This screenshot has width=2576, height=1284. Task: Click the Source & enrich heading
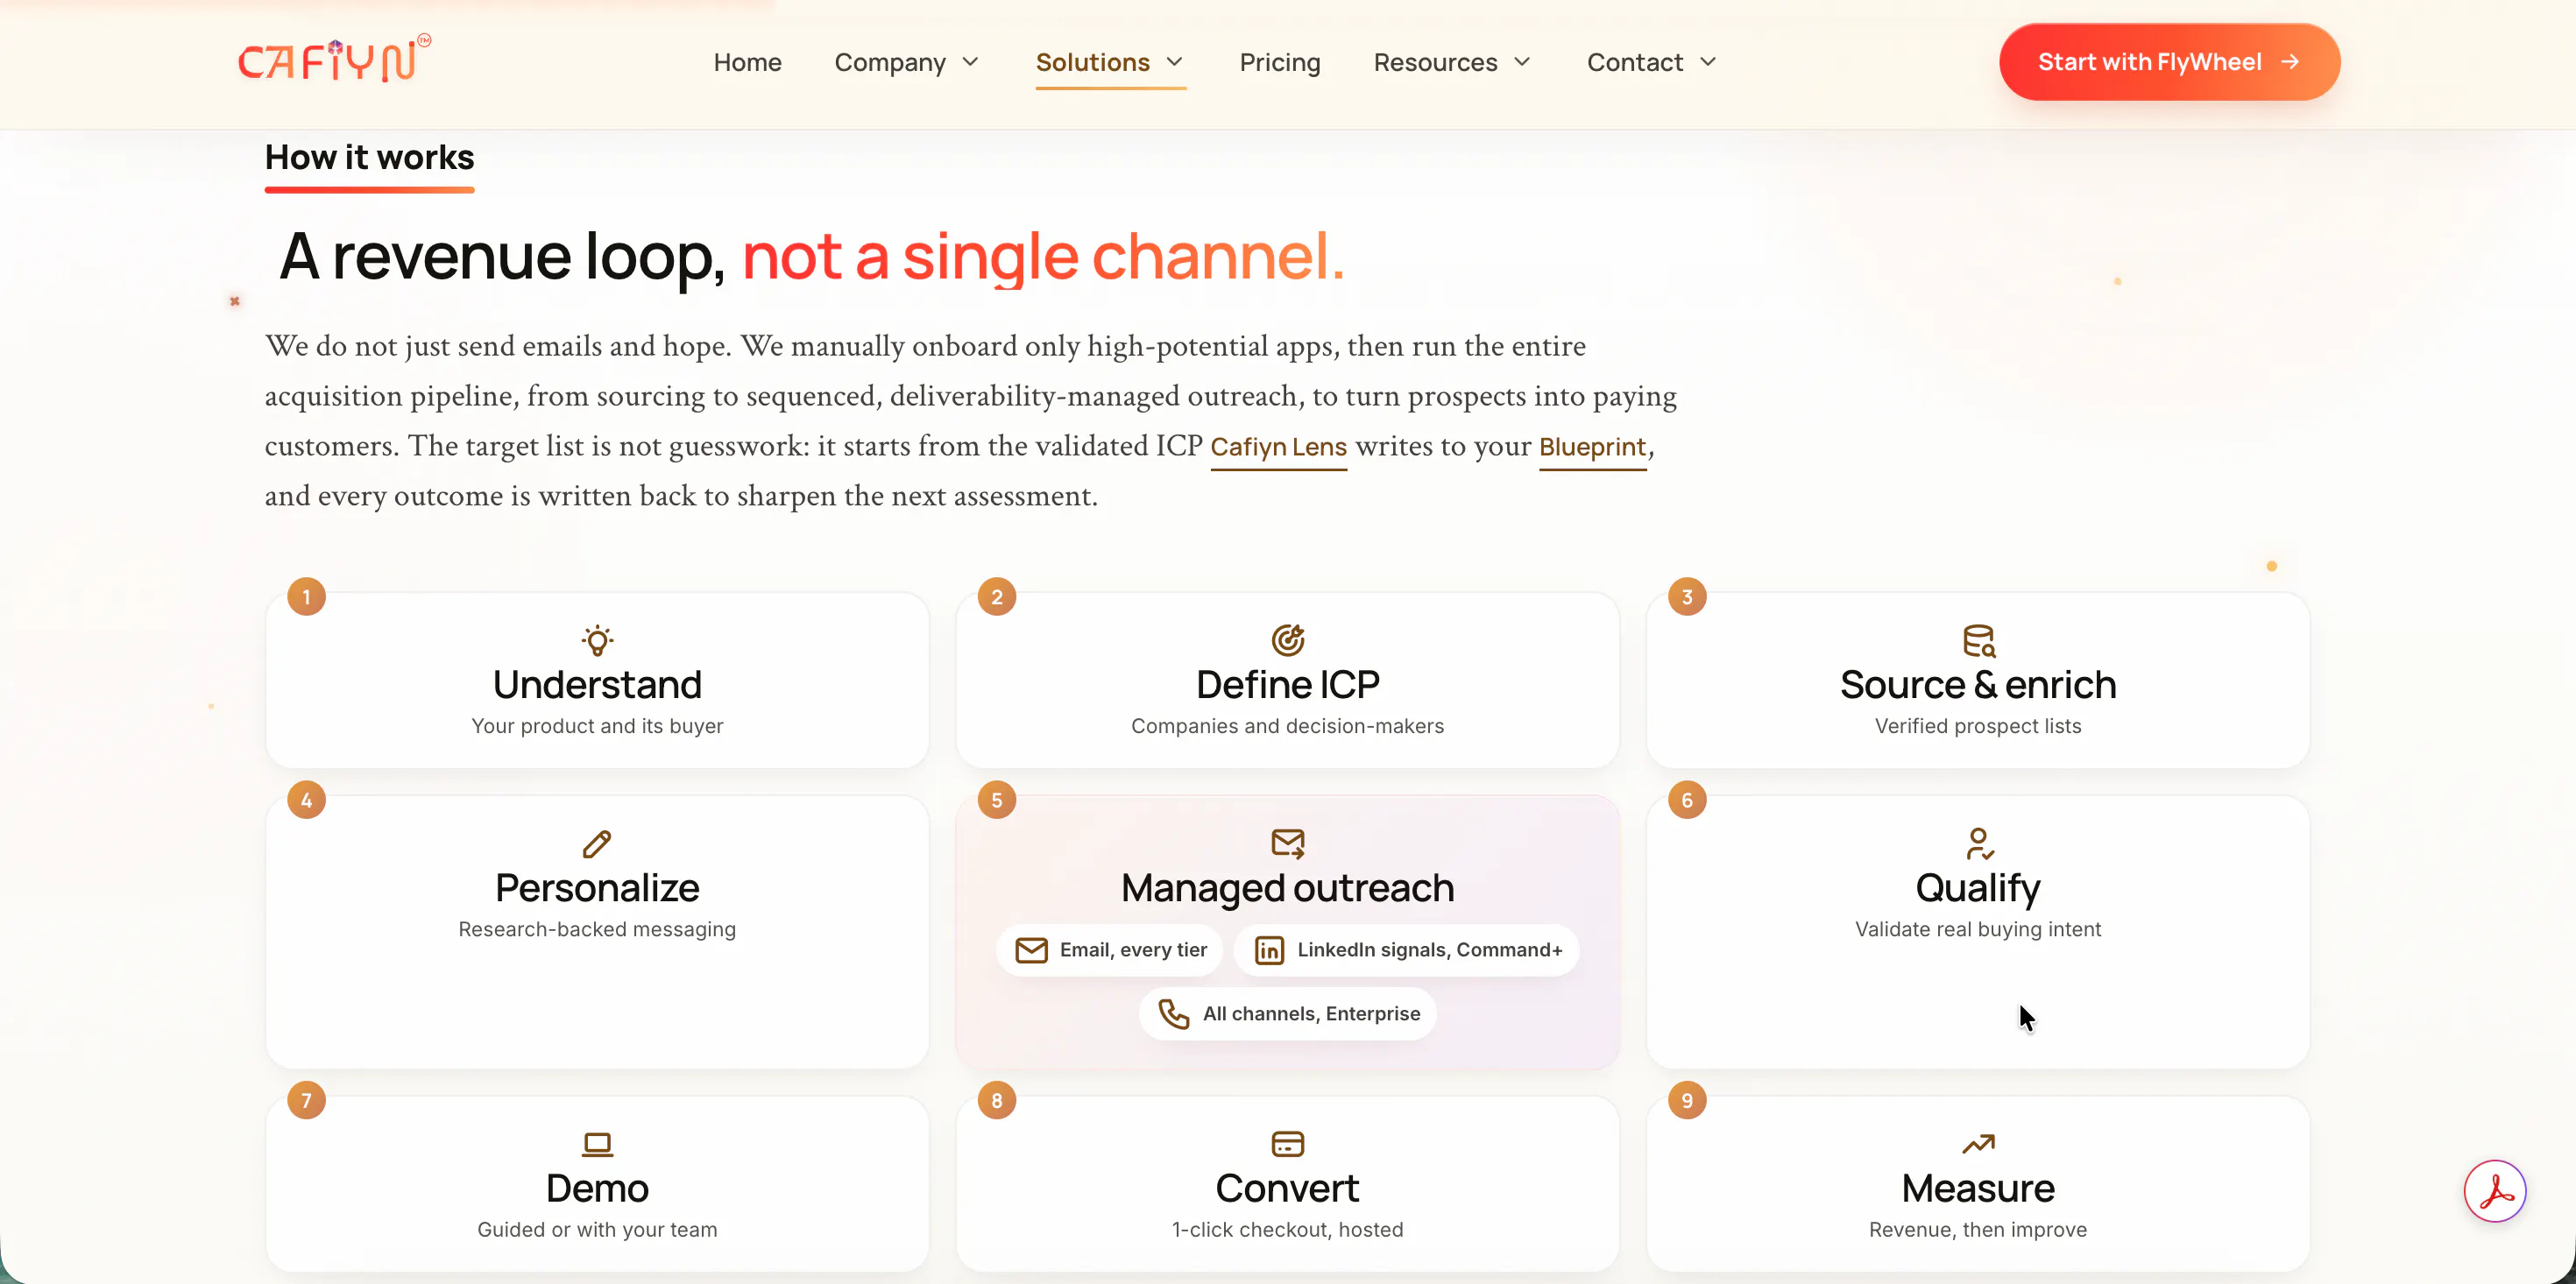1978,685
